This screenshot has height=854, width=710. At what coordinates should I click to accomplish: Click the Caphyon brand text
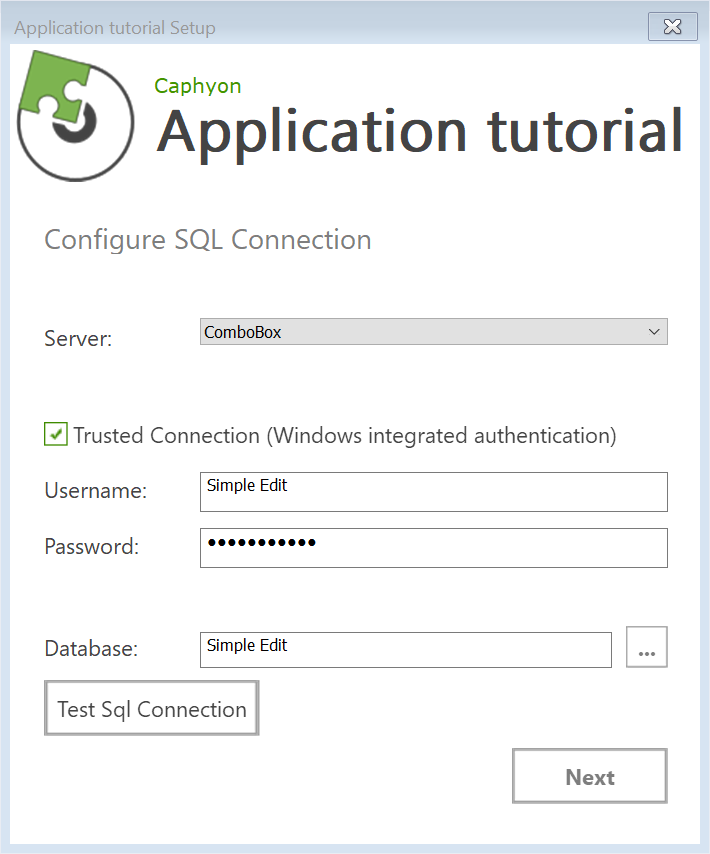coord(198,87)
